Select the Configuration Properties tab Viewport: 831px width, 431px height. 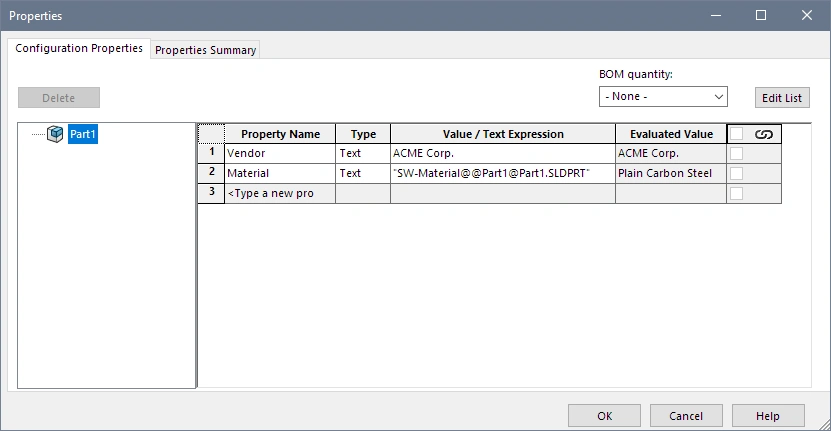pos(79,48)
